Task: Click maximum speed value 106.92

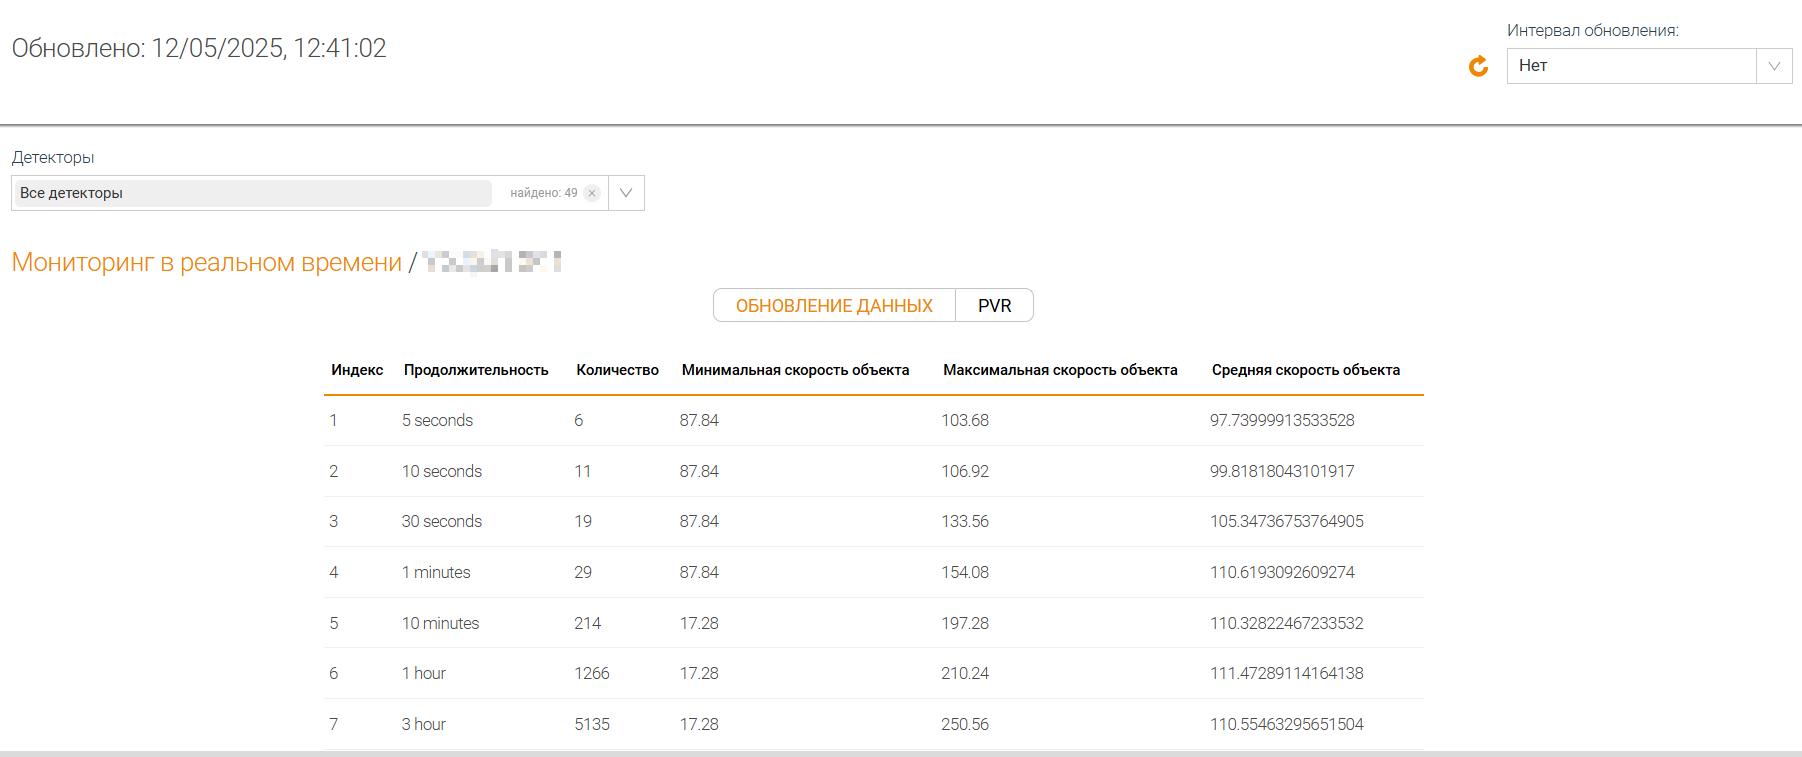Action: pos(965,471)
